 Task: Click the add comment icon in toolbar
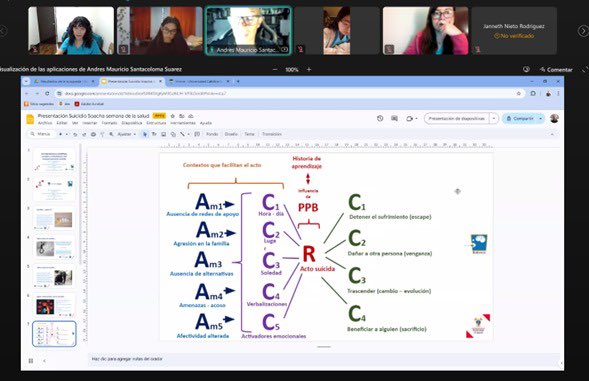(197, 134)
